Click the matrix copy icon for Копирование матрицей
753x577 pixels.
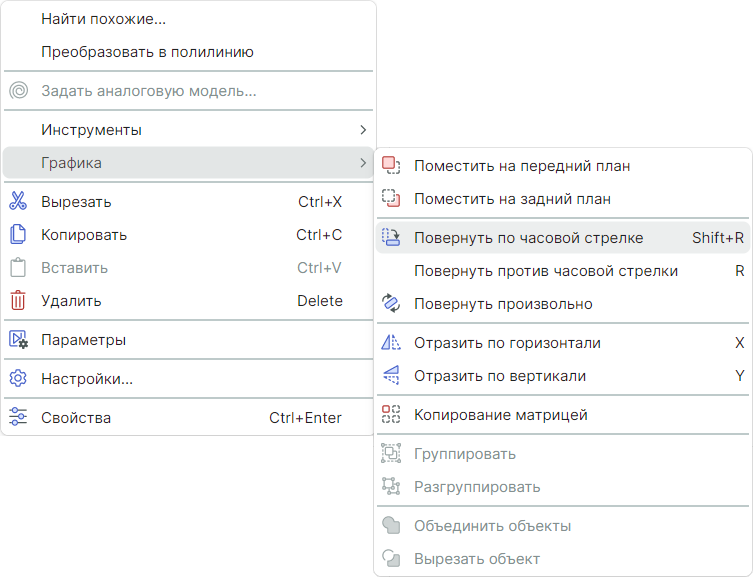391,415
